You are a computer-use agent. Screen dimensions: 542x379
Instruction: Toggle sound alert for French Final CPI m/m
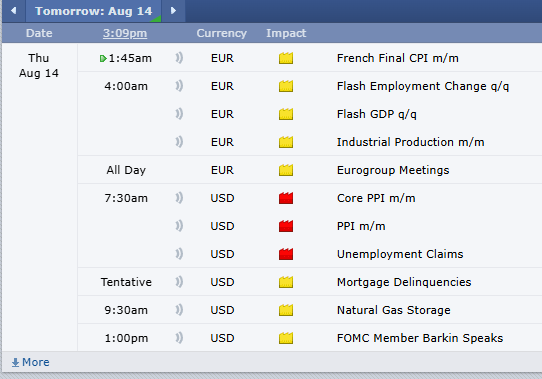[179, 58]
